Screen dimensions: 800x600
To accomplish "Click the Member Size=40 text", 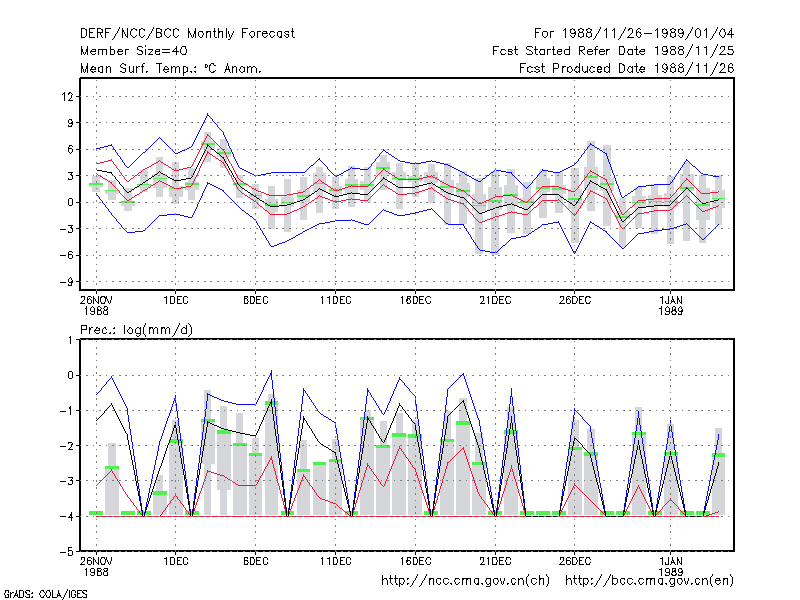I will pyautogui.click(x=134, y=51).
